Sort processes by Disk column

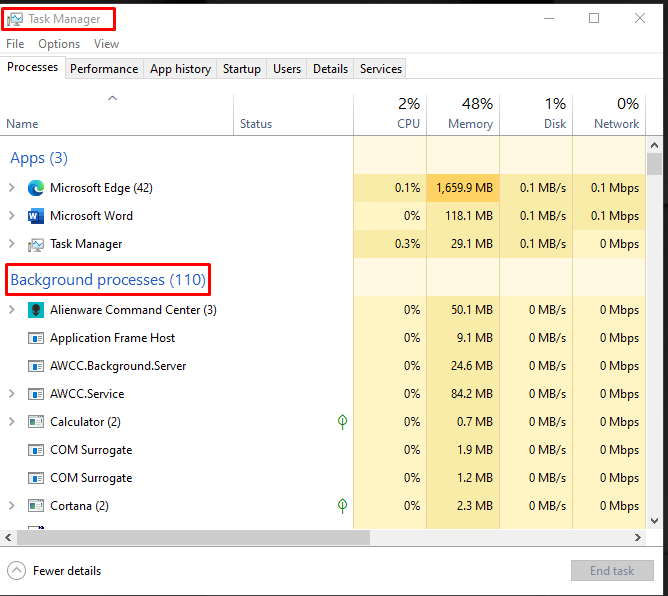pos(536,114)
